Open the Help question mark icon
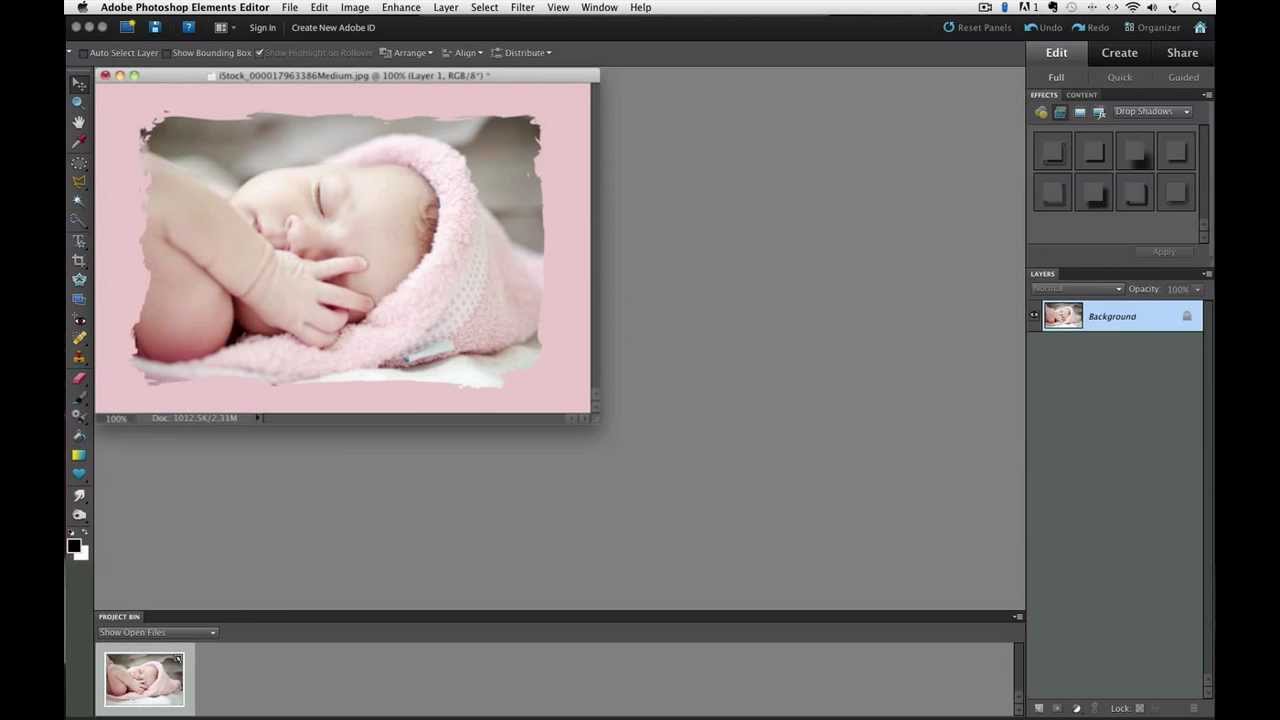1280x720 pixels. [x=188, y=27]
